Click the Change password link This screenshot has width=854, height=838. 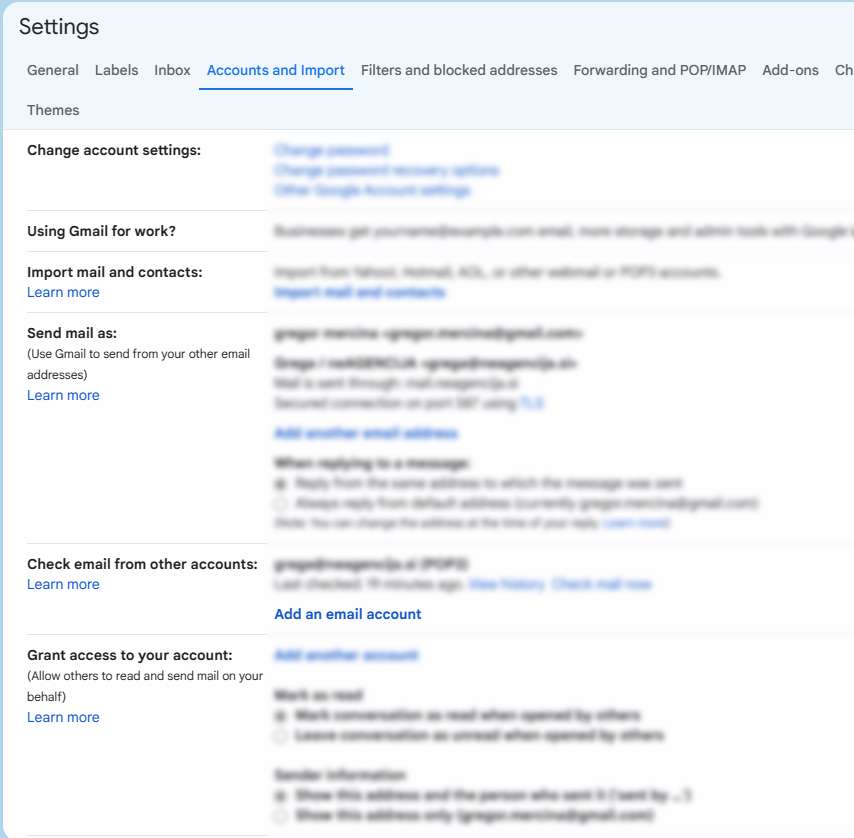[x=331, y=150]
